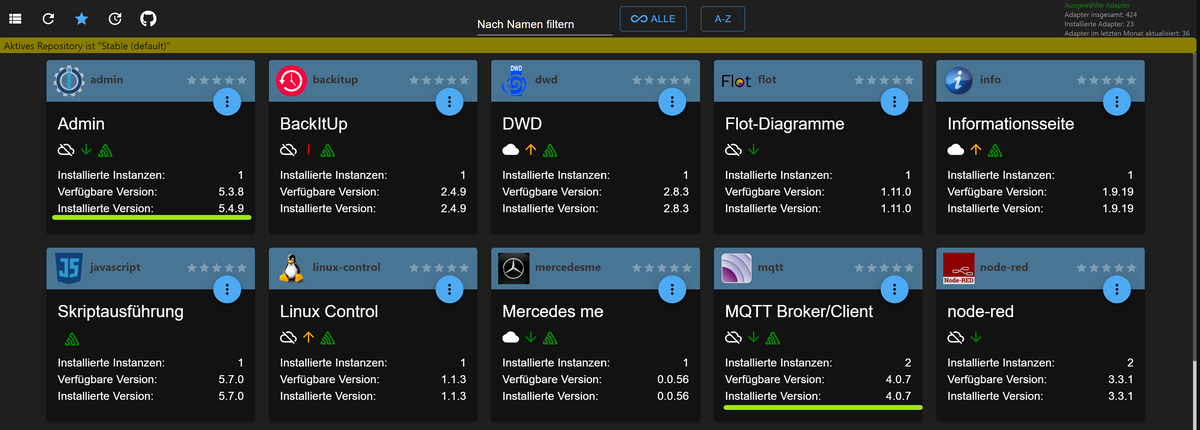
Task: Click the signal icon on Admin card
Action: 105,150
